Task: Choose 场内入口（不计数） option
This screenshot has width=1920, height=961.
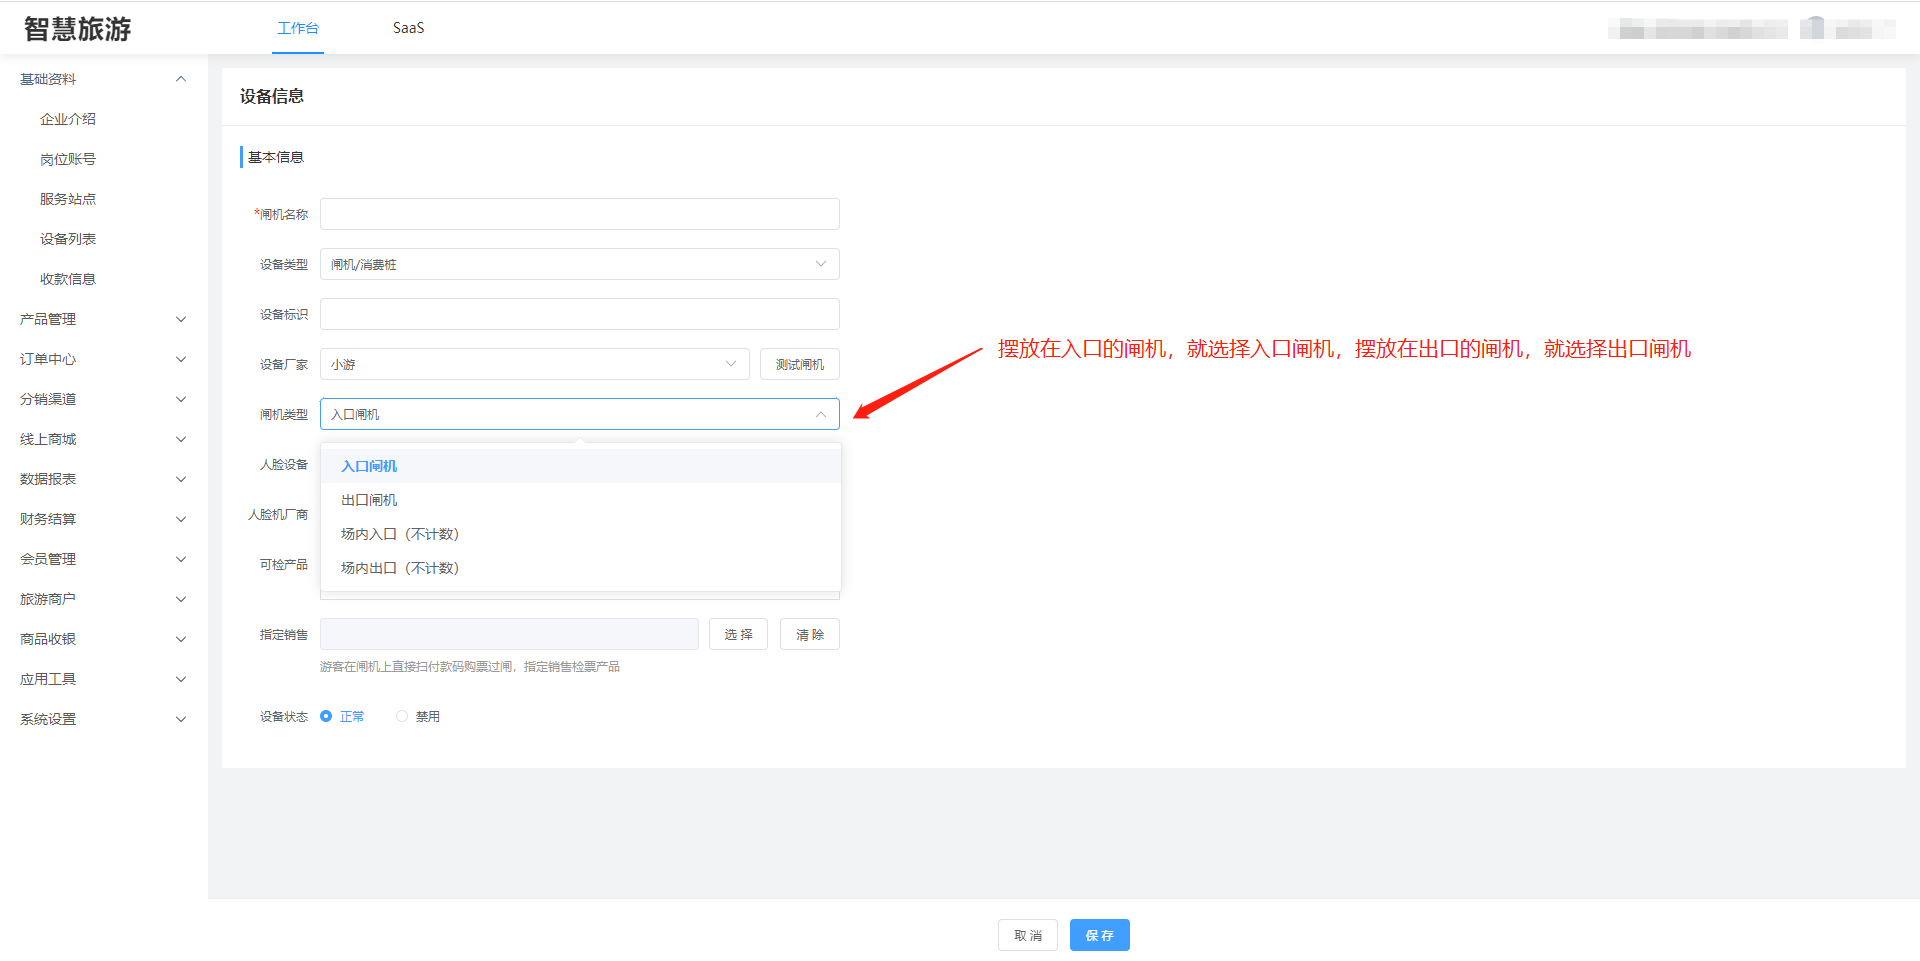Action: (400, 534)
